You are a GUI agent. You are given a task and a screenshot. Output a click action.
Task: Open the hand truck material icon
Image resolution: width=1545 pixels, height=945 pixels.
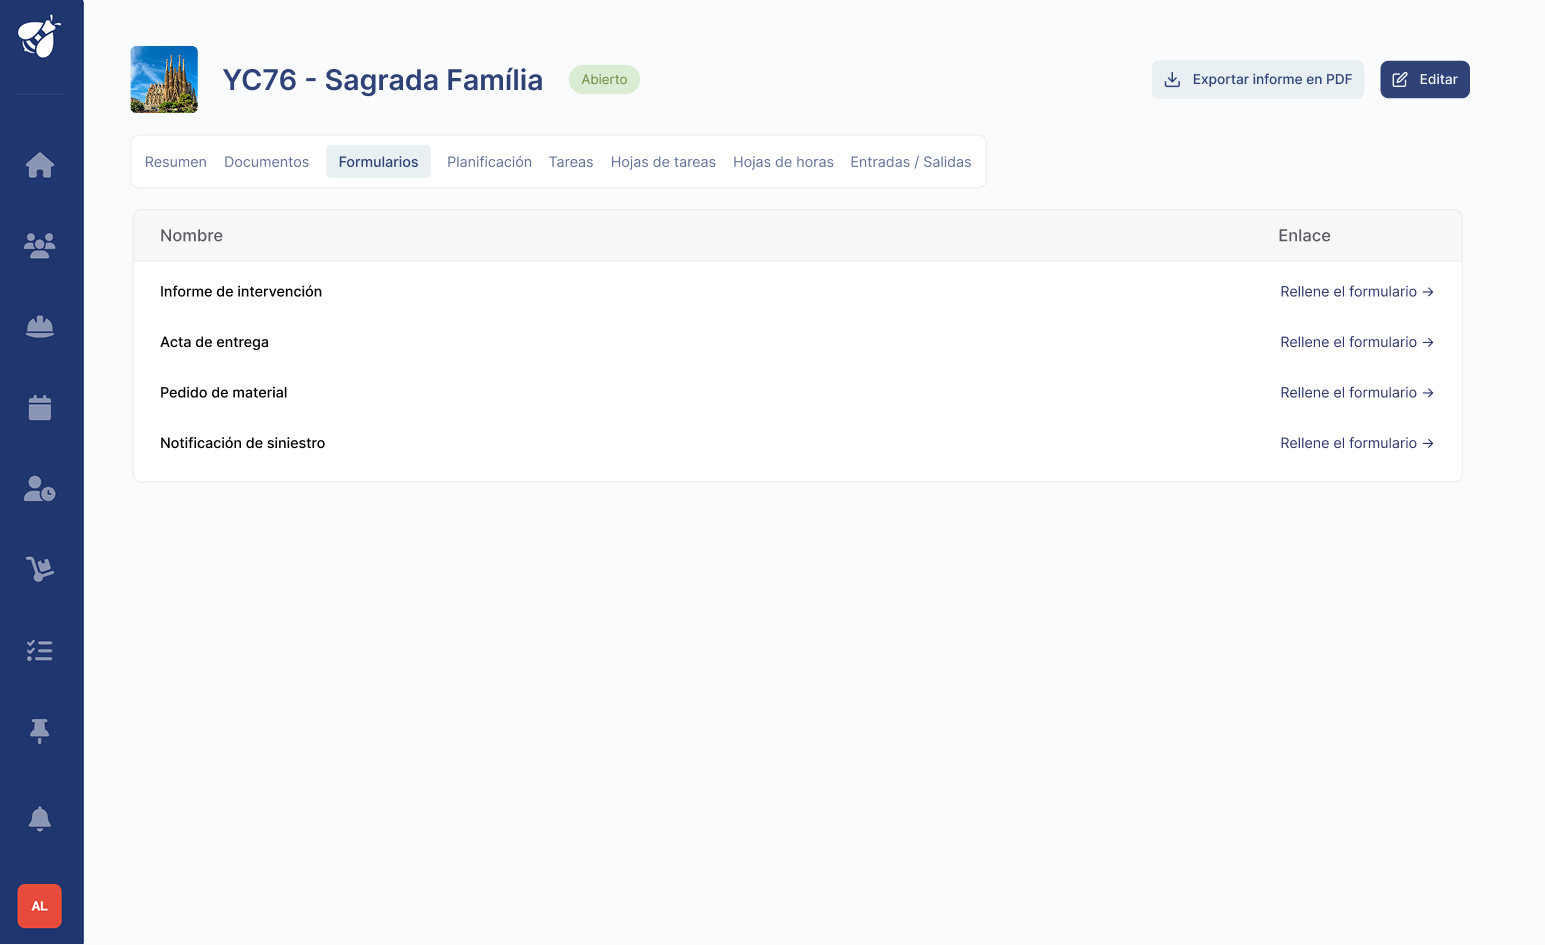pos(40,570)
